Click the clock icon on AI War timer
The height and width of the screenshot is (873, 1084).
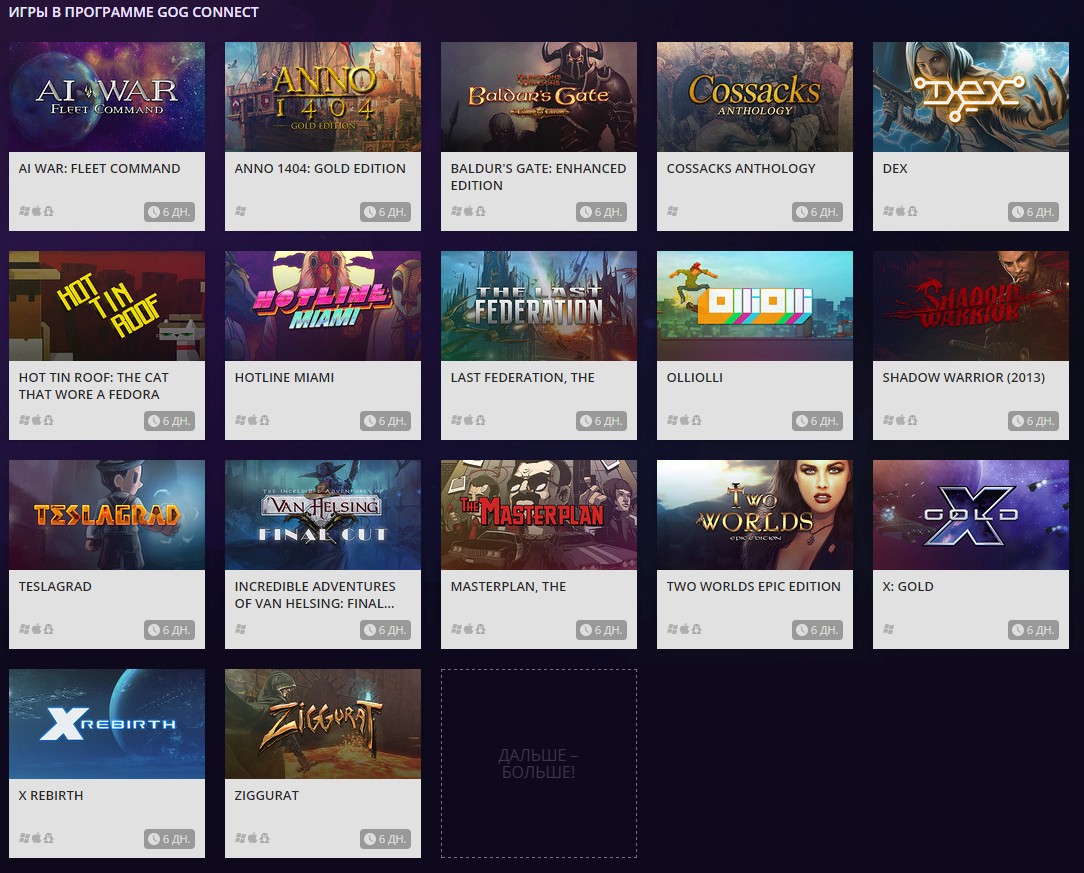click(x=153, y=212)
